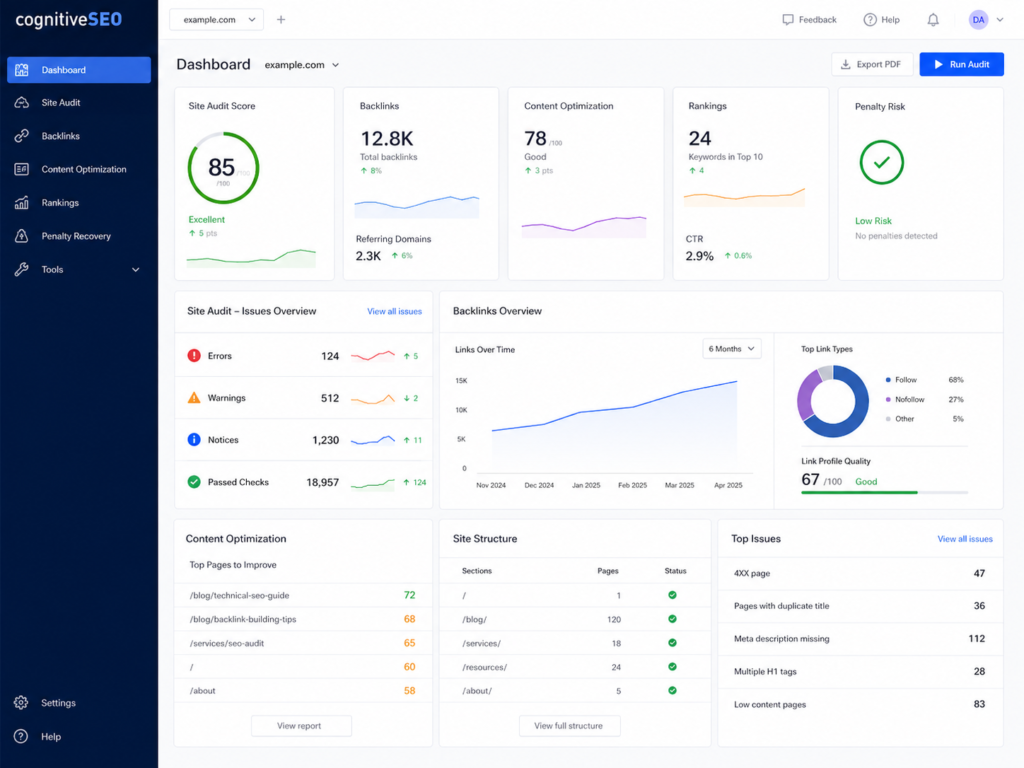Click the Site Audit sidebar icon
This screenshot has width=1024, height=768.
22,103
